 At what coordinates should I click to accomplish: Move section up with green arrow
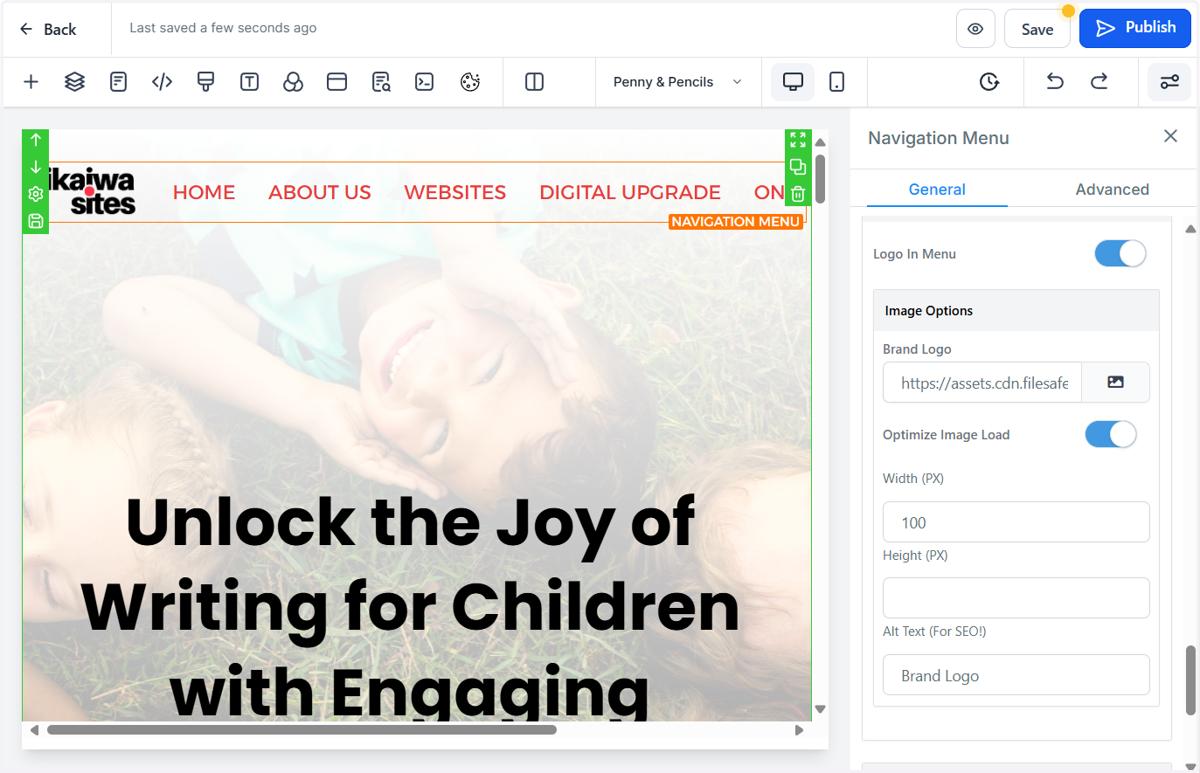(36, 140)
